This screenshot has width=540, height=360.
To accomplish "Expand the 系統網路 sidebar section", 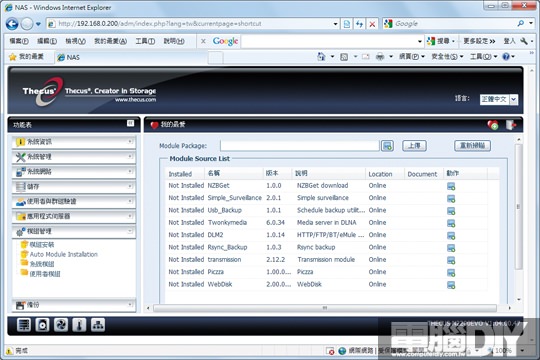I will point(74,172).
